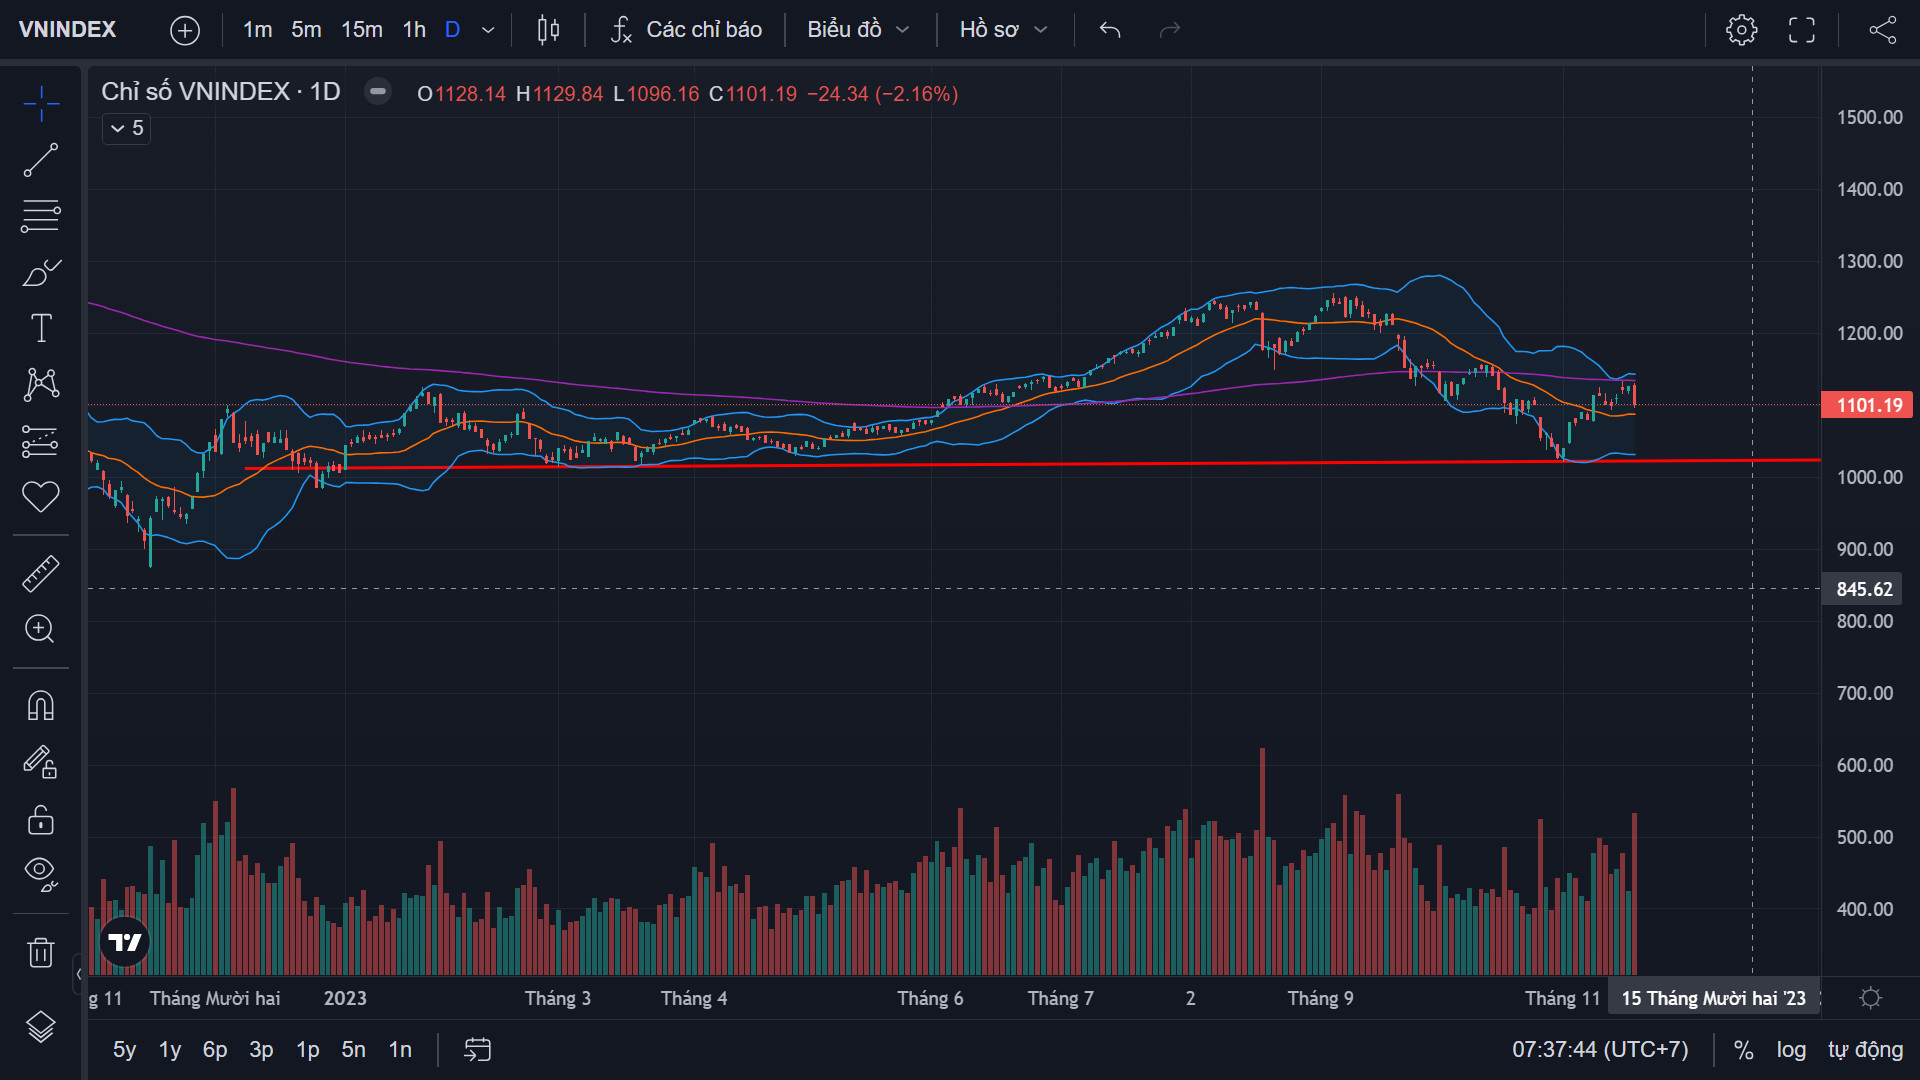
Task: Toggle magnet mode on
Action: click(41, 706)
